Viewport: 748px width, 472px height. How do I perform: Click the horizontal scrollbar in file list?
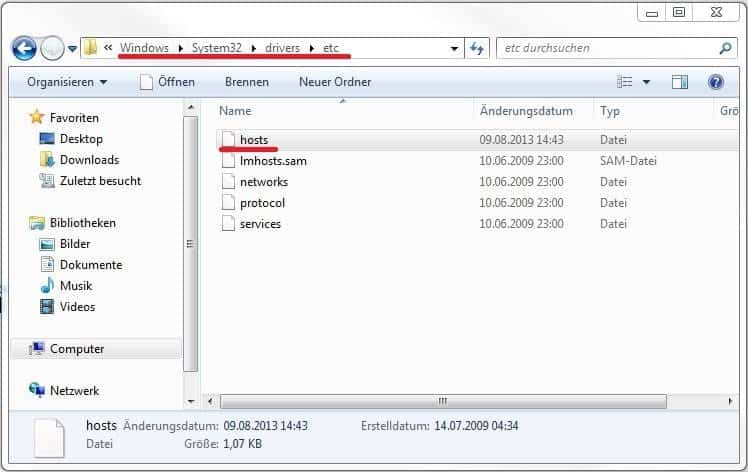[440, 400]
